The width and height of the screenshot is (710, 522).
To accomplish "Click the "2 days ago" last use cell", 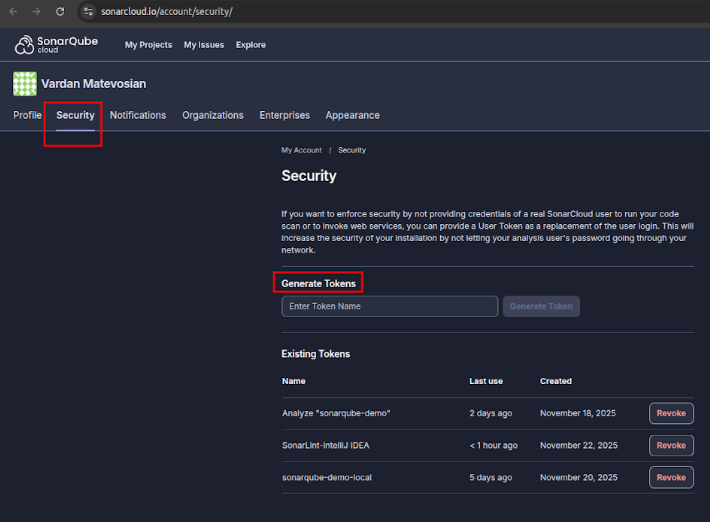I will tap(490, 413).
